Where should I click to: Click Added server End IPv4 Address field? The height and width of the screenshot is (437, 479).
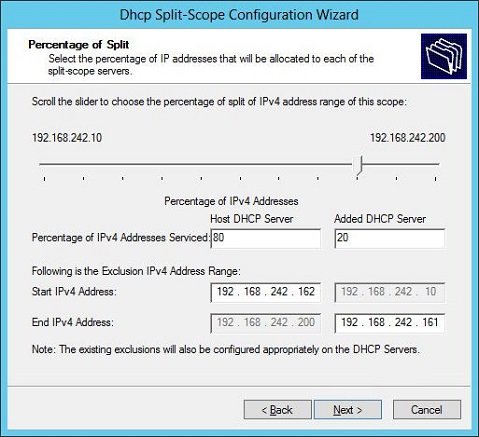390,323
